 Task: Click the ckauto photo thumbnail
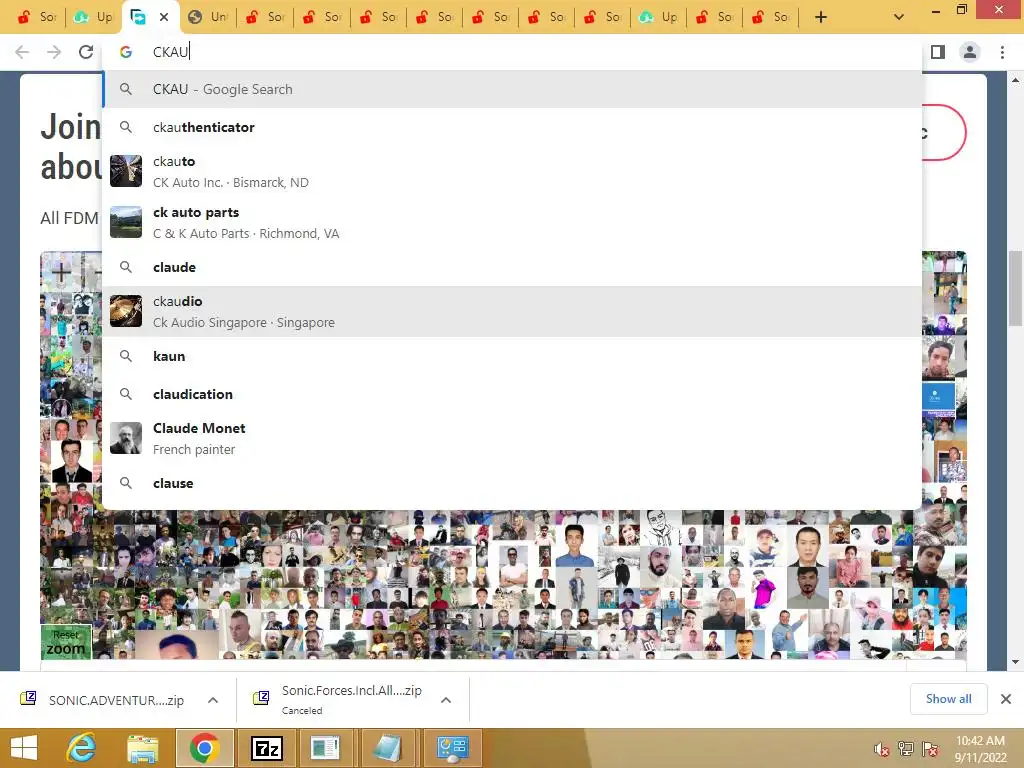126,171
